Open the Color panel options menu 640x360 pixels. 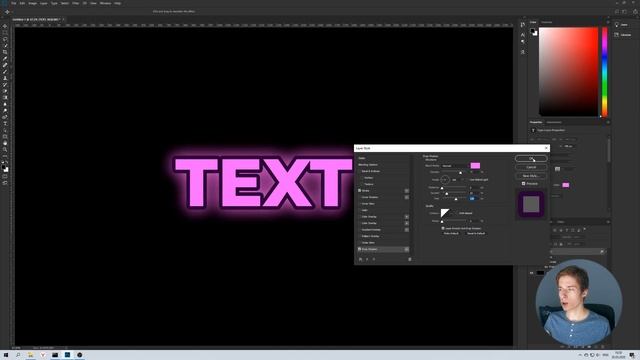click(608, 22)
